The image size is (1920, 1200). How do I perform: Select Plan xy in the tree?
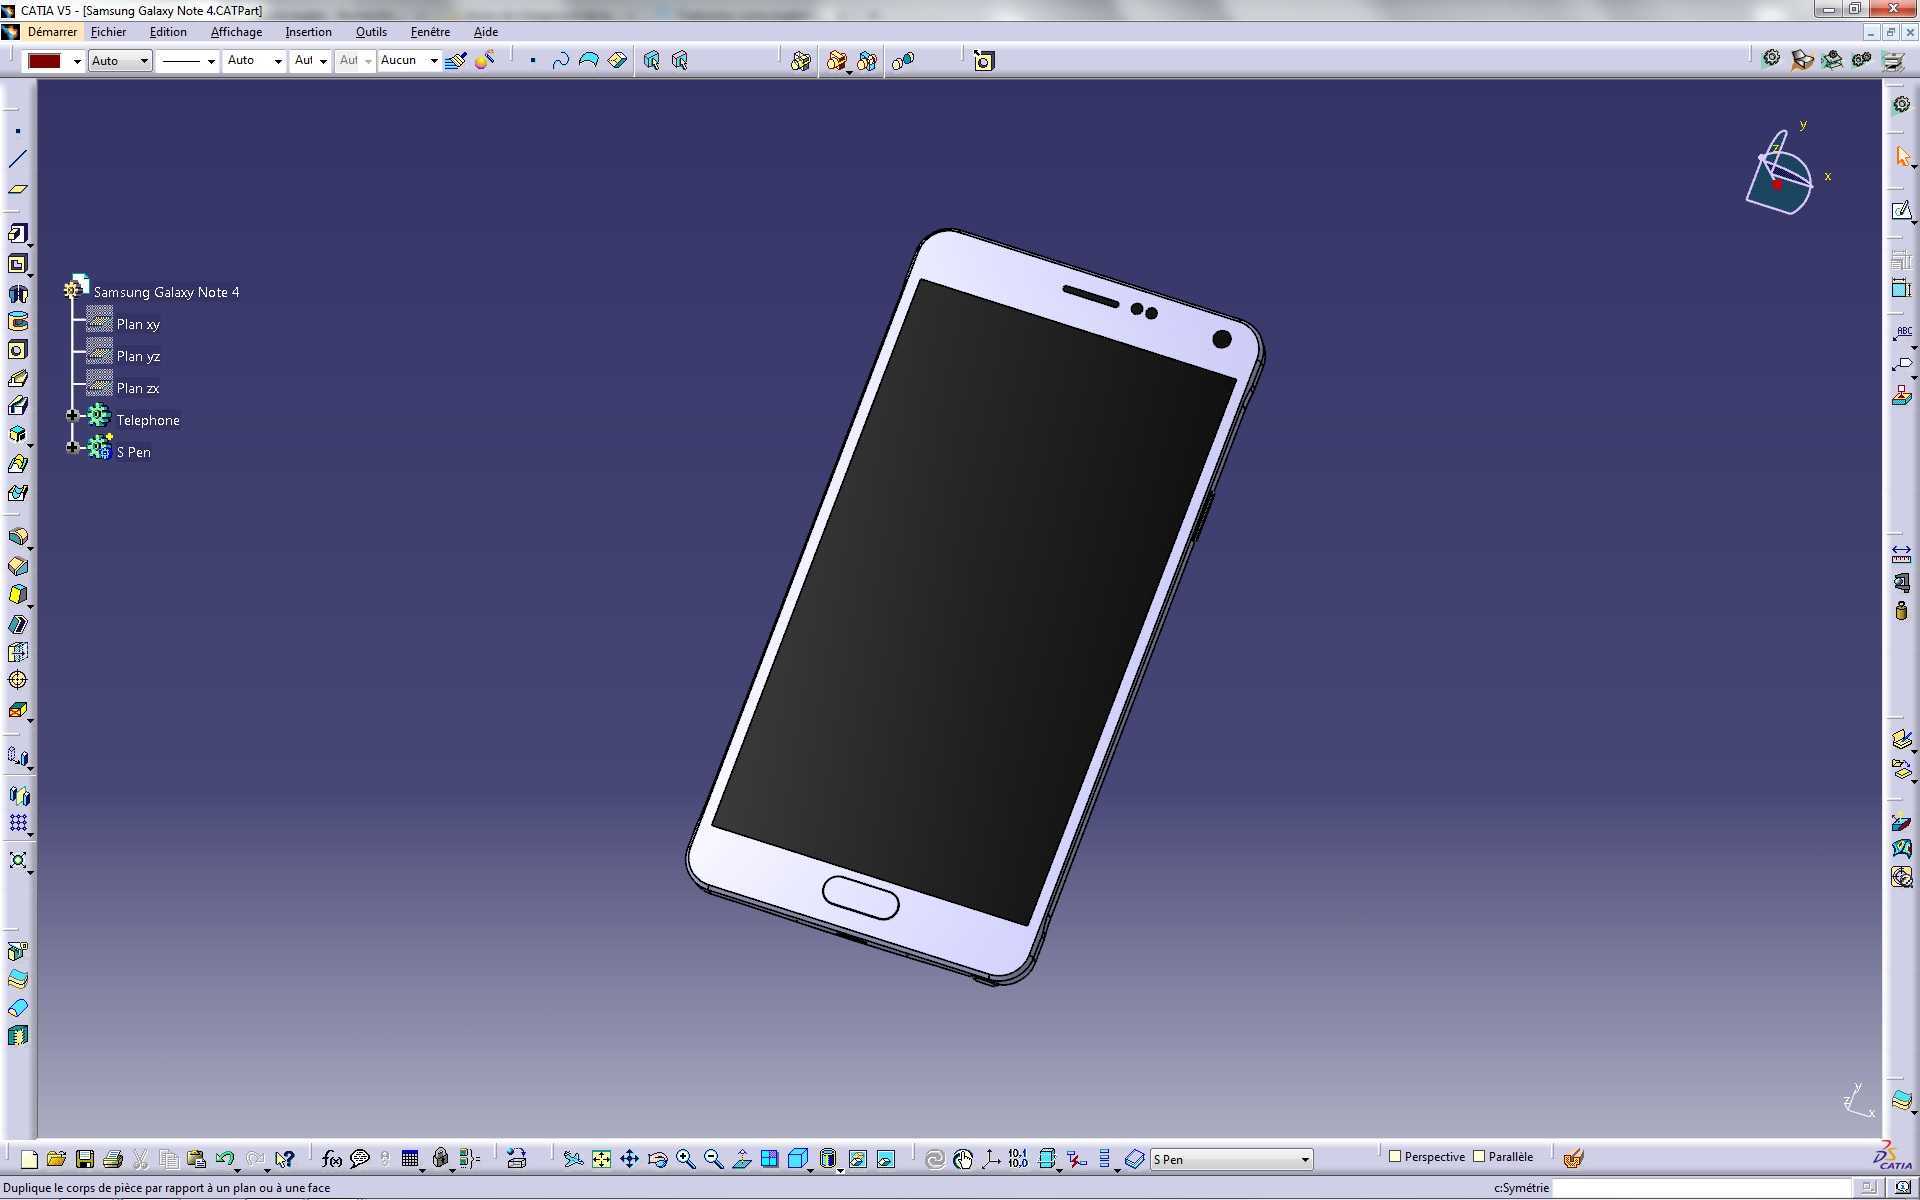(x=138, y=324)
